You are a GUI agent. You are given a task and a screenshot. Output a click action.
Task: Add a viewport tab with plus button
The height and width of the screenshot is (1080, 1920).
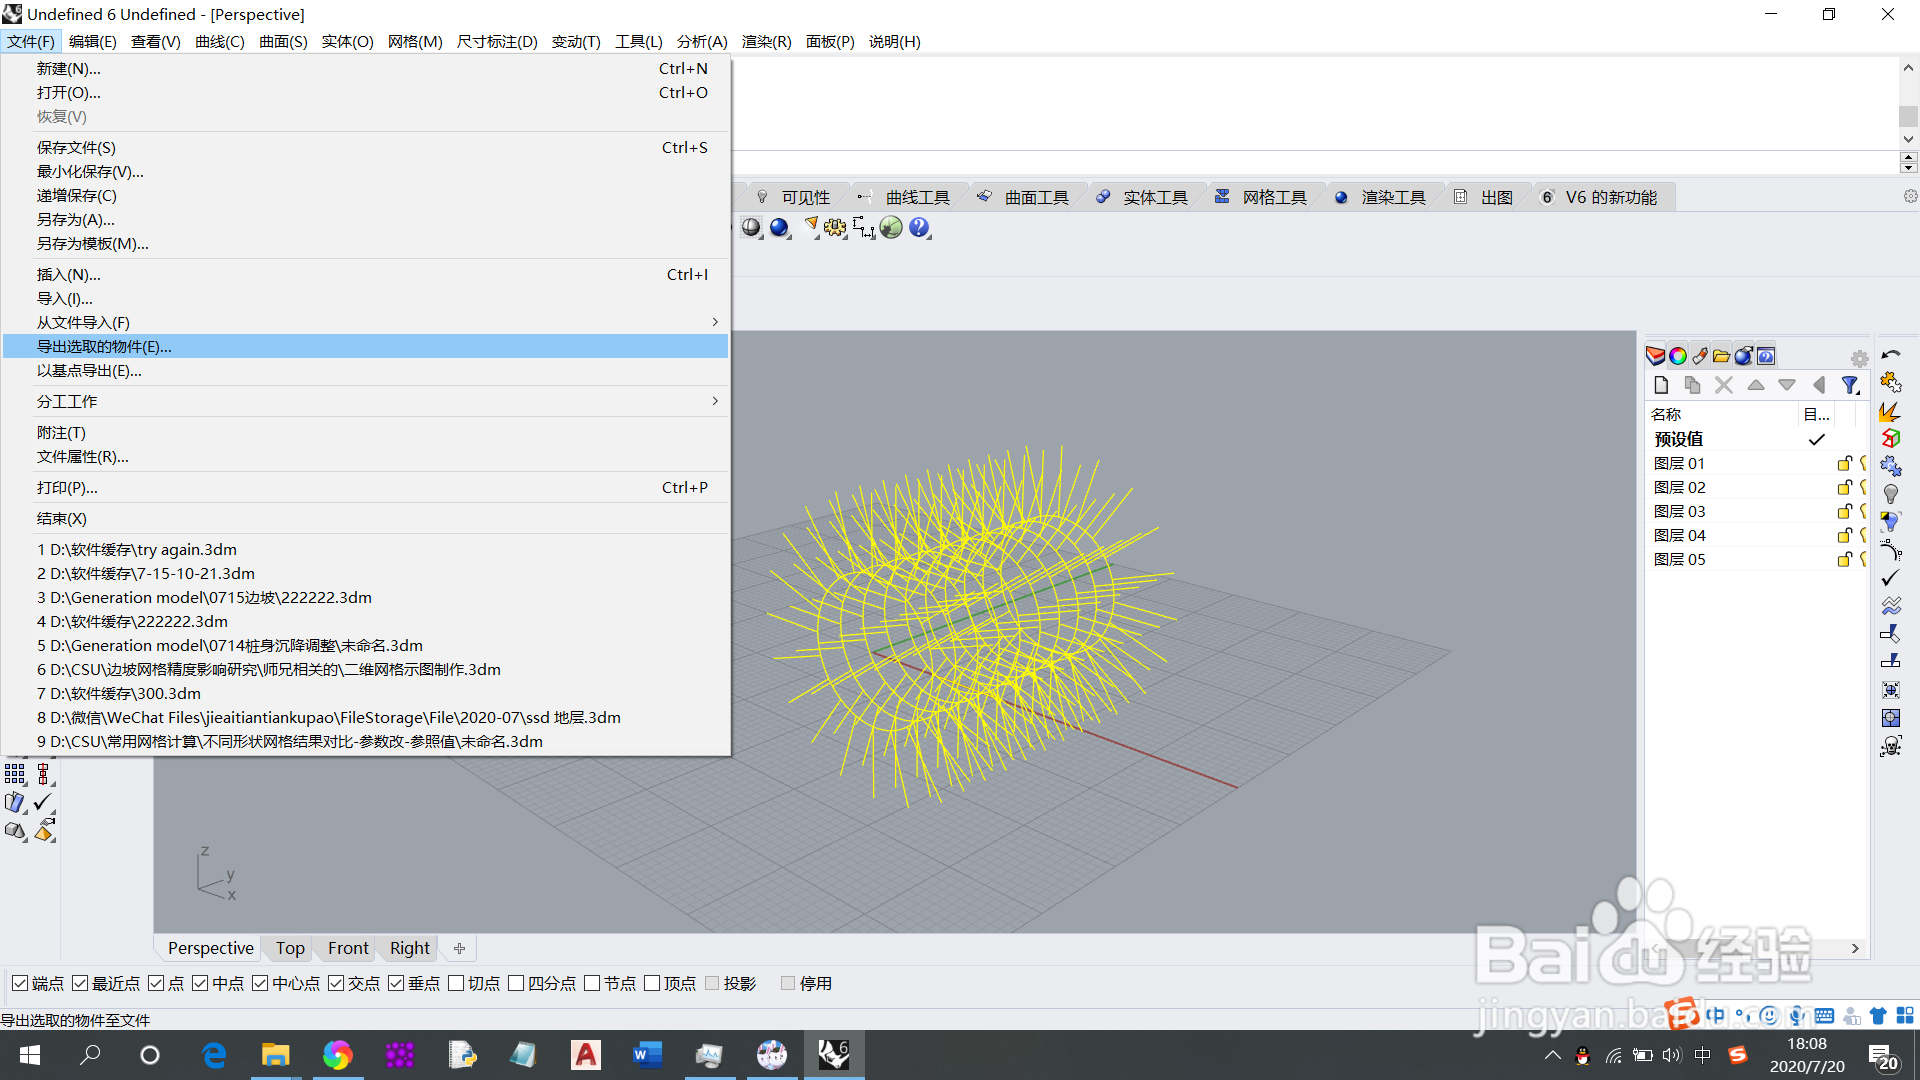pos(459,948)
